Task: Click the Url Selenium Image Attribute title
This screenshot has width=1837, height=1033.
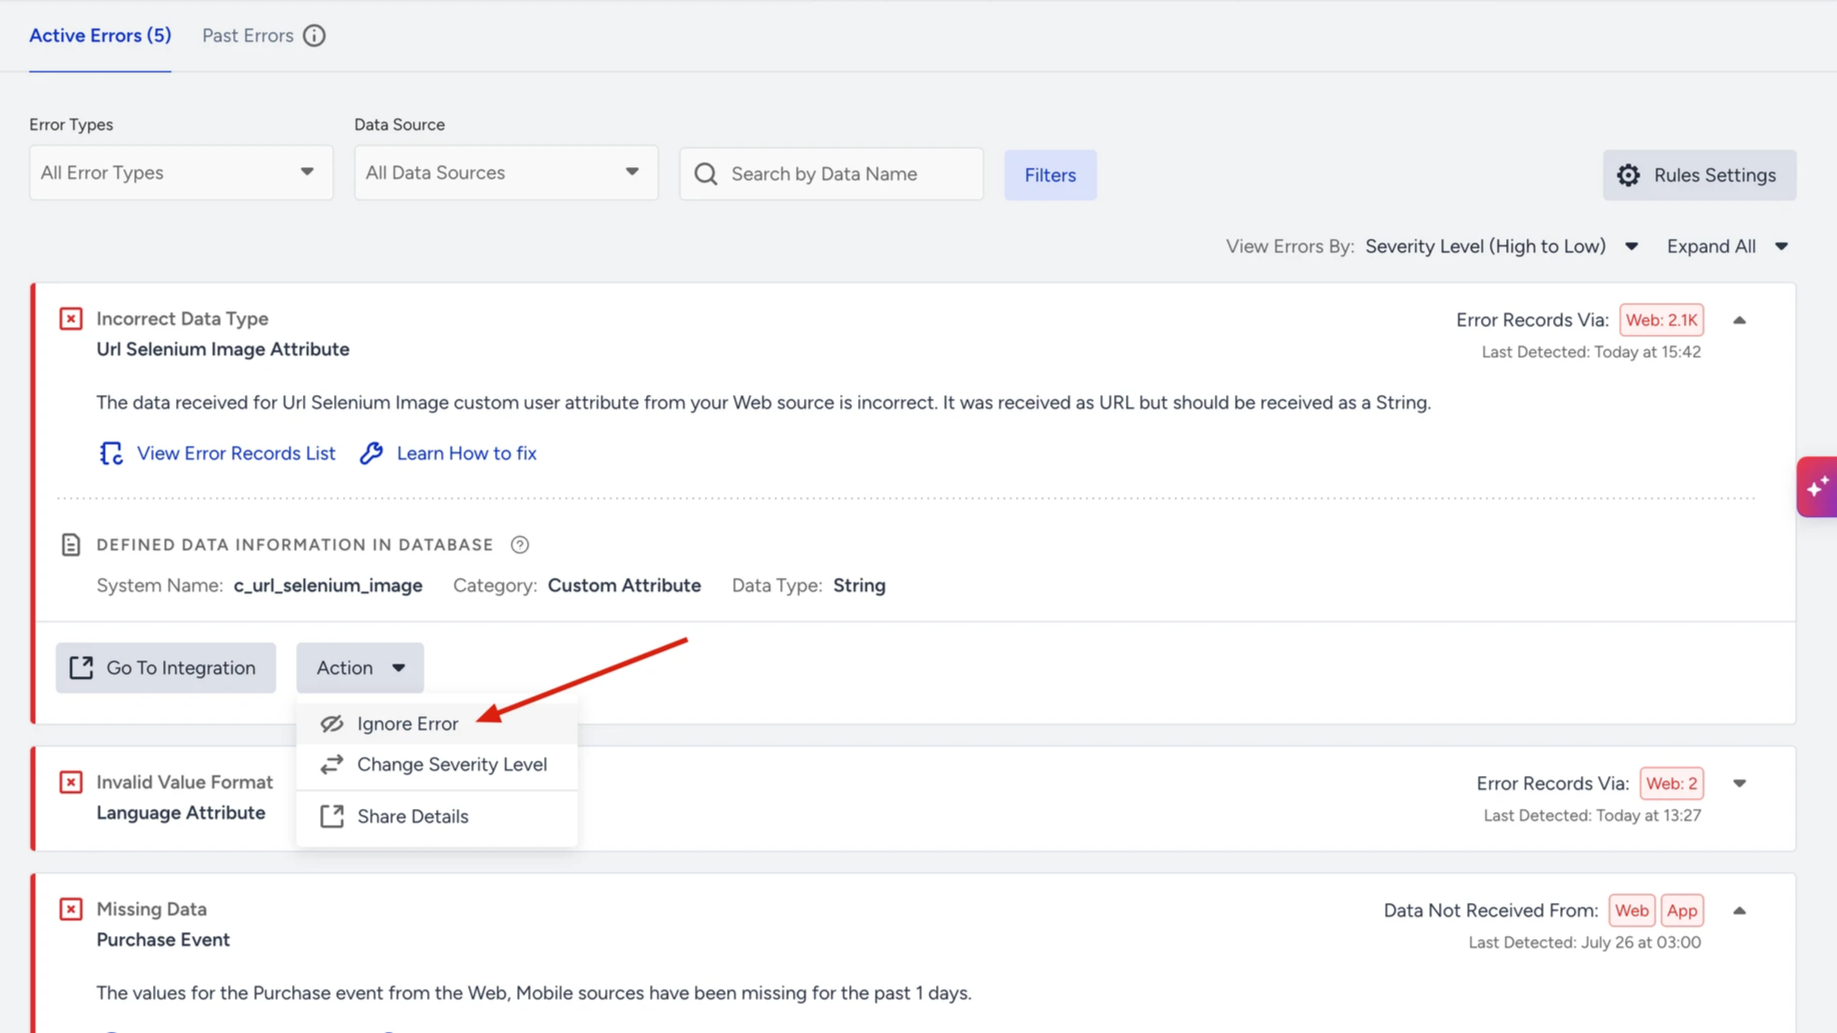Action: 223,349
